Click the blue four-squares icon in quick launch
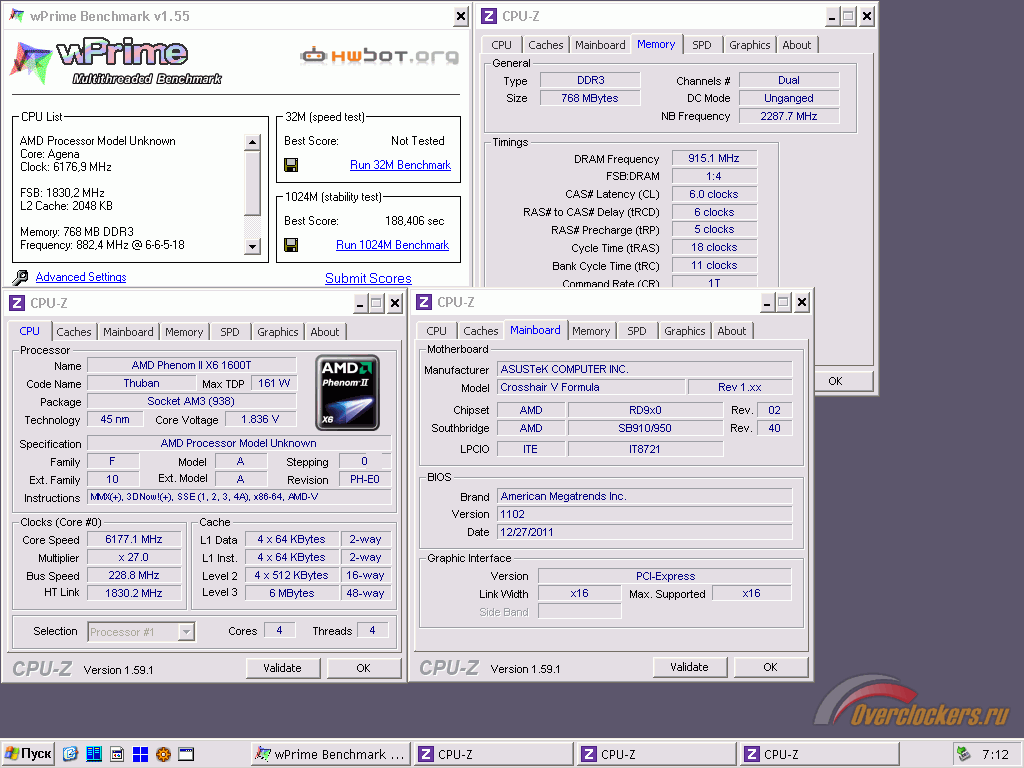This screenshot has height=768, width=1024. tap(140, 754)
